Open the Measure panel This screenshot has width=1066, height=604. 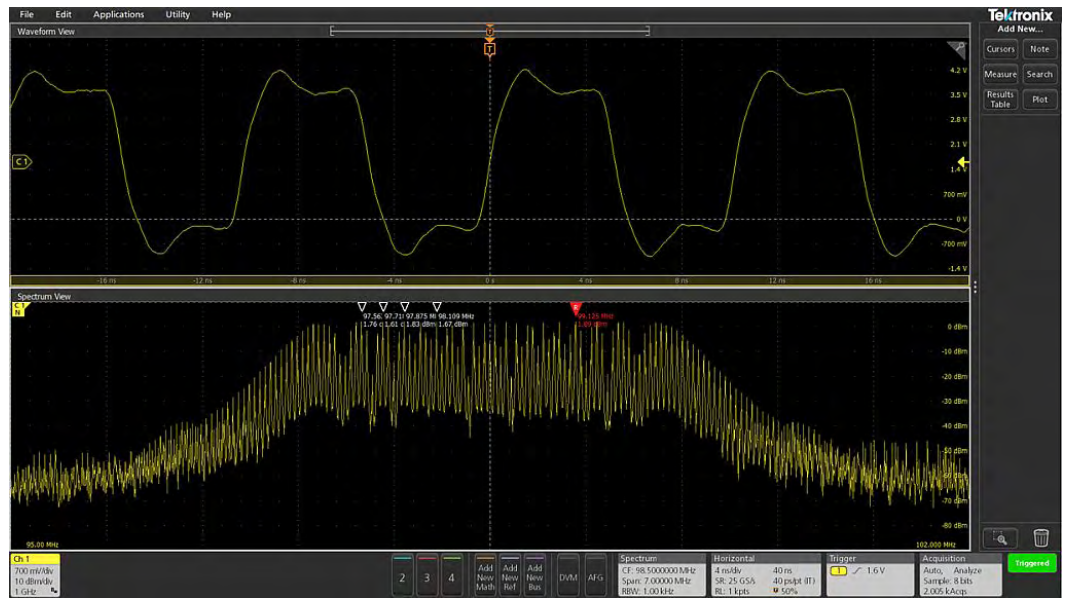(1000, 74)
